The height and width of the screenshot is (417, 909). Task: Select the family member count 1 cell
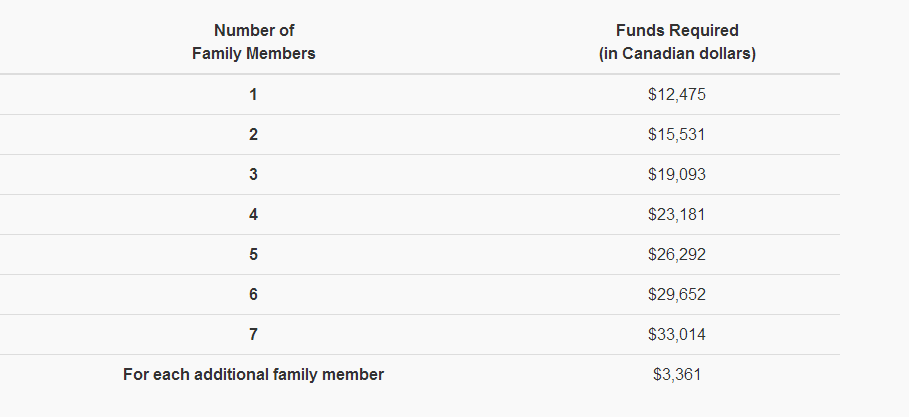254,95
